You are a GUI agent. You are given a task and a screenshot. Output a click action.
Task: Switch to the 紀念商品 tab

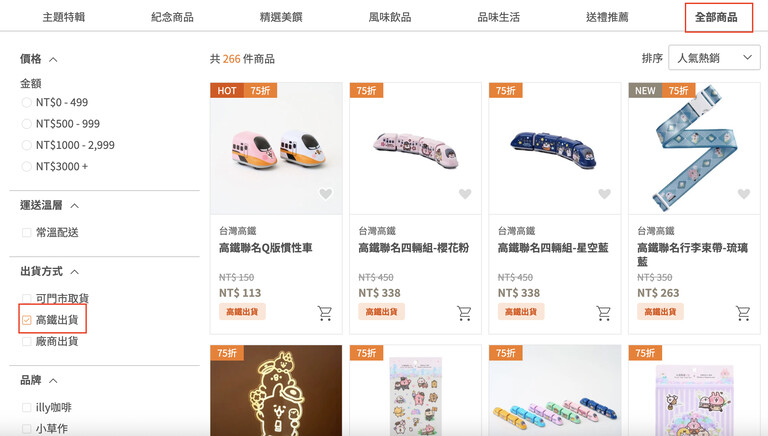coord(172,18)
